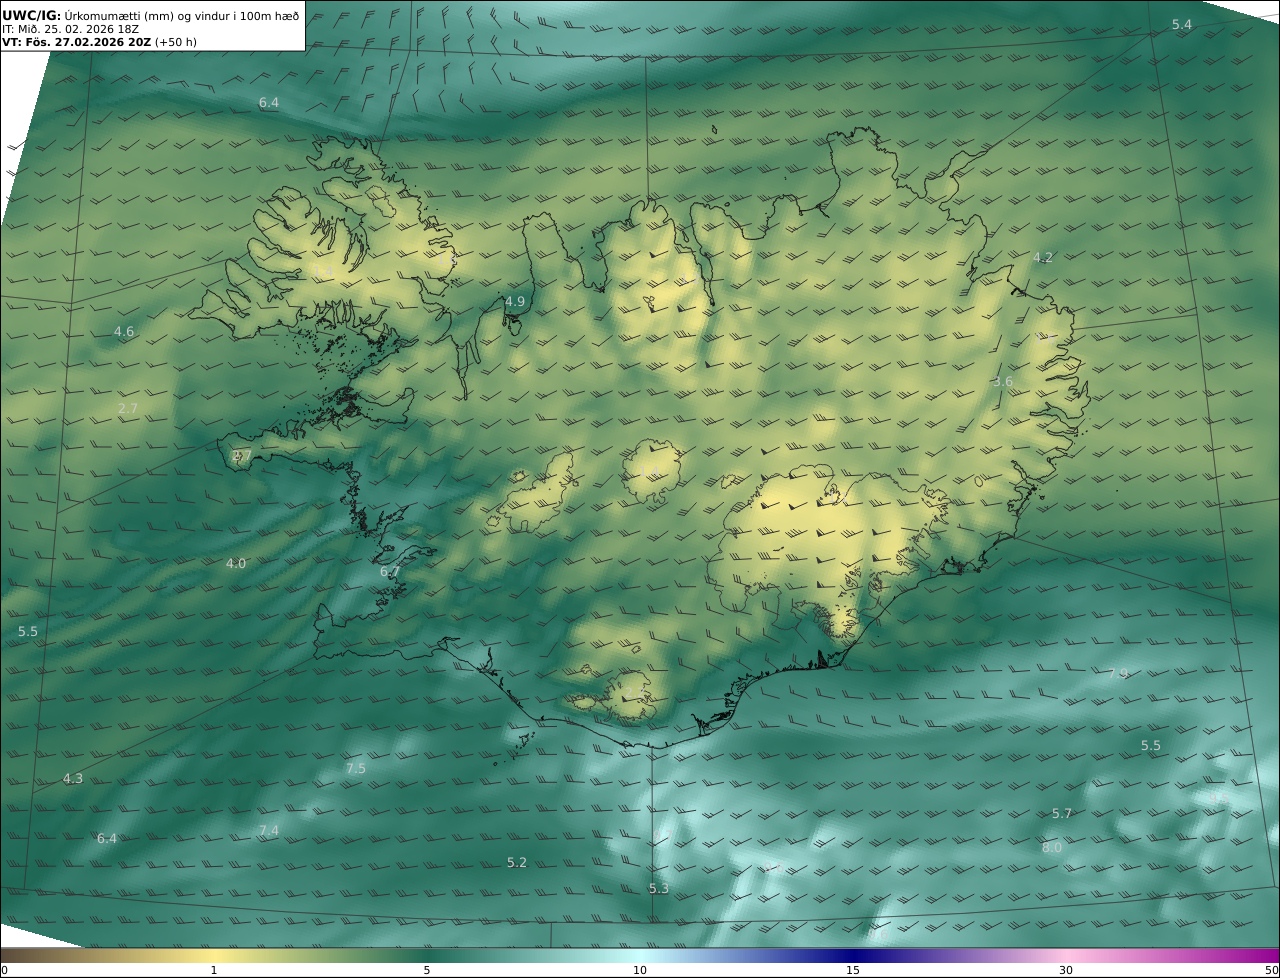Click the 5.3 value label
Screen dimensions: 1280x978
tap(658, 888)
